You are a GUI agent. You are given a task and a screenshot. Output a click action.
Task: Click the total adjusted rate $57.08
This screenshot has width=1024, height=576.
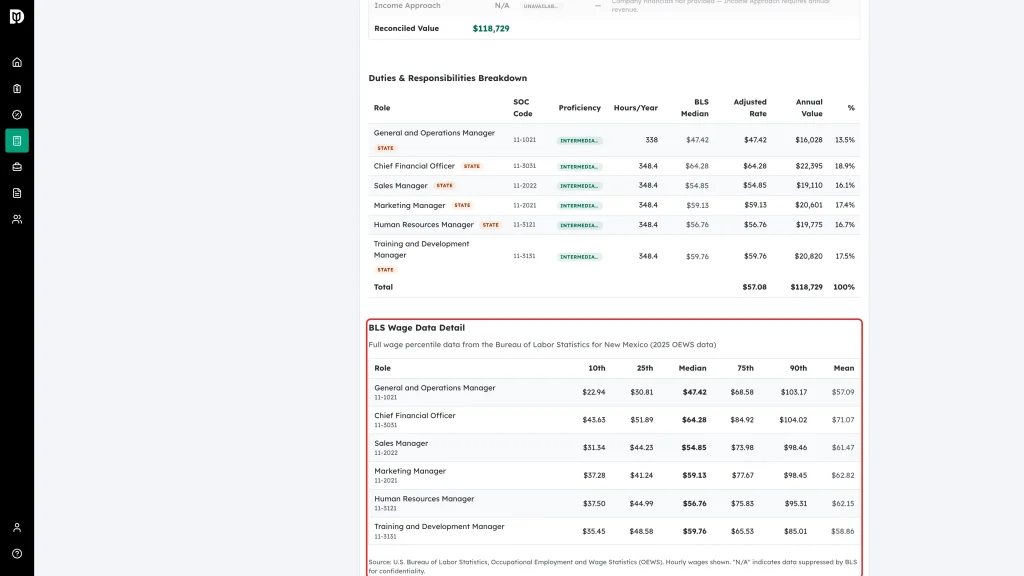754,287
